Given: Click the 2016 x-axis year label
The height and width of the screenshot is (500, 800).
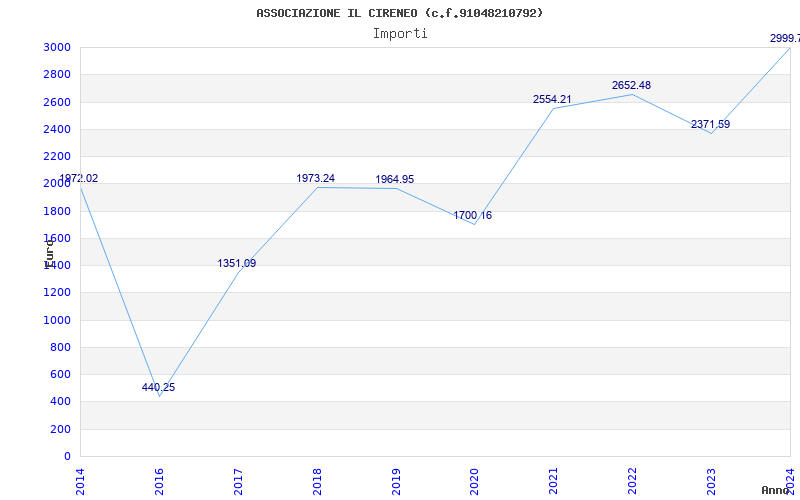Looking at the screenshot, I should coord(159,482).
